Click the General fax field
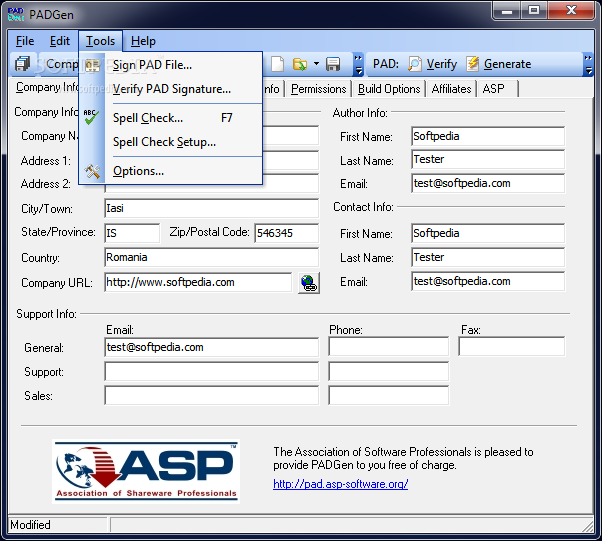Viewport: 602px width, 541px height. 511,347
